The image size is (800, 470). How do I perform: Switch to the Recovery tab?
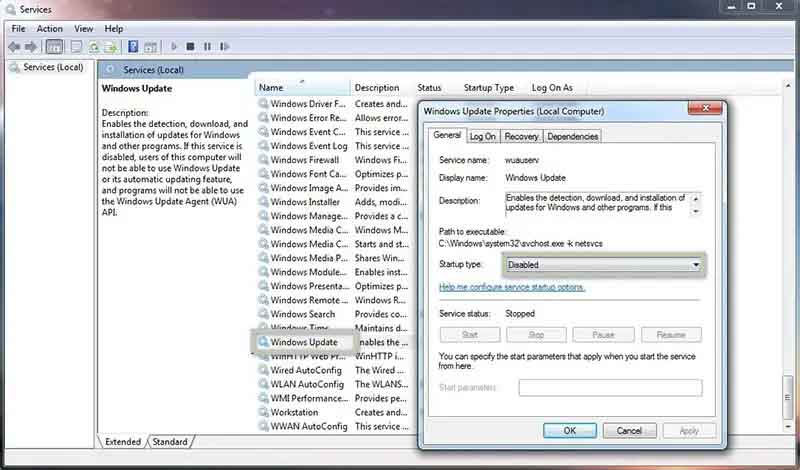click(x=521, y=136)
